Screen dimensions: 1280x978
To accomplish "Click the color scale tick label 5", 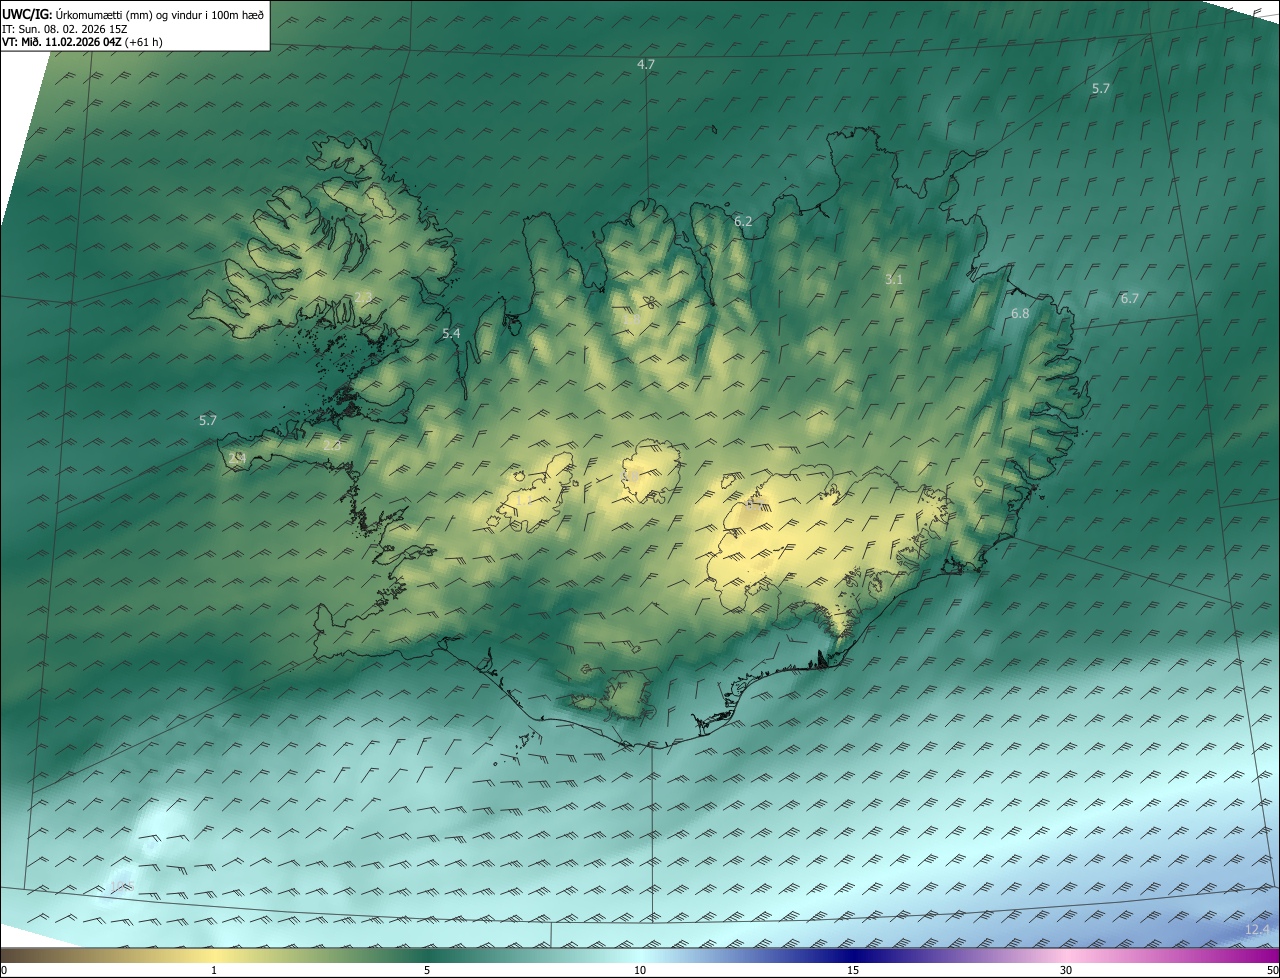I will (427, 970).
